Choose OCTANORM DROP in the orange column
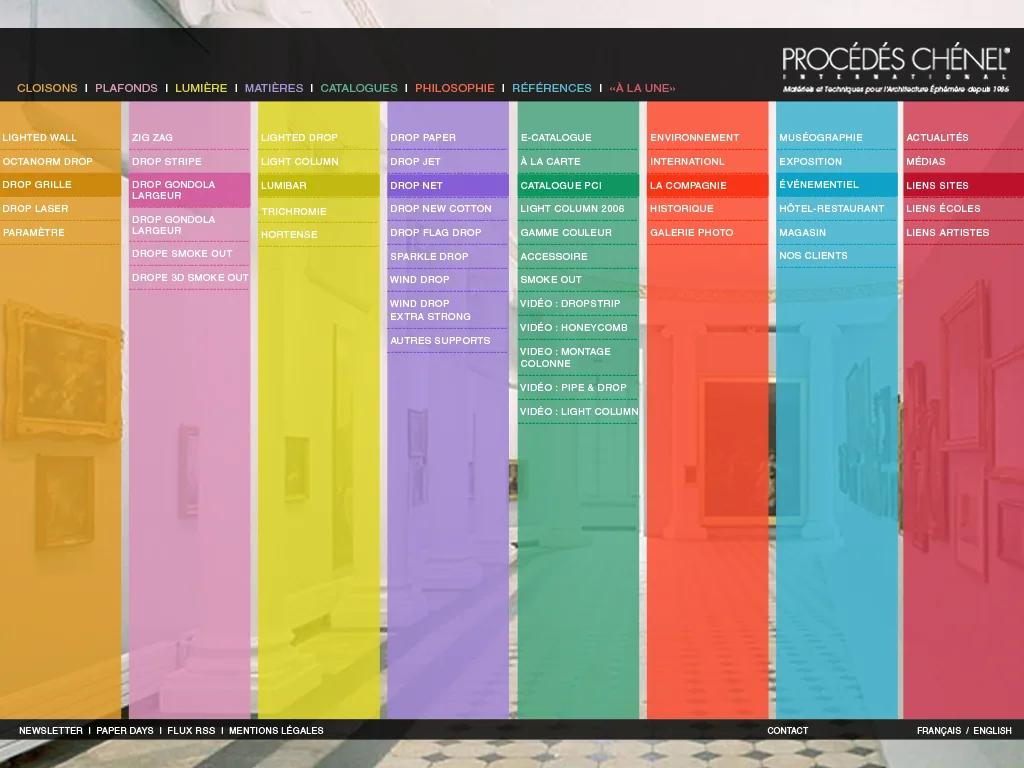This screenshot has height=768, width=1024. click(x=48, y=161)
